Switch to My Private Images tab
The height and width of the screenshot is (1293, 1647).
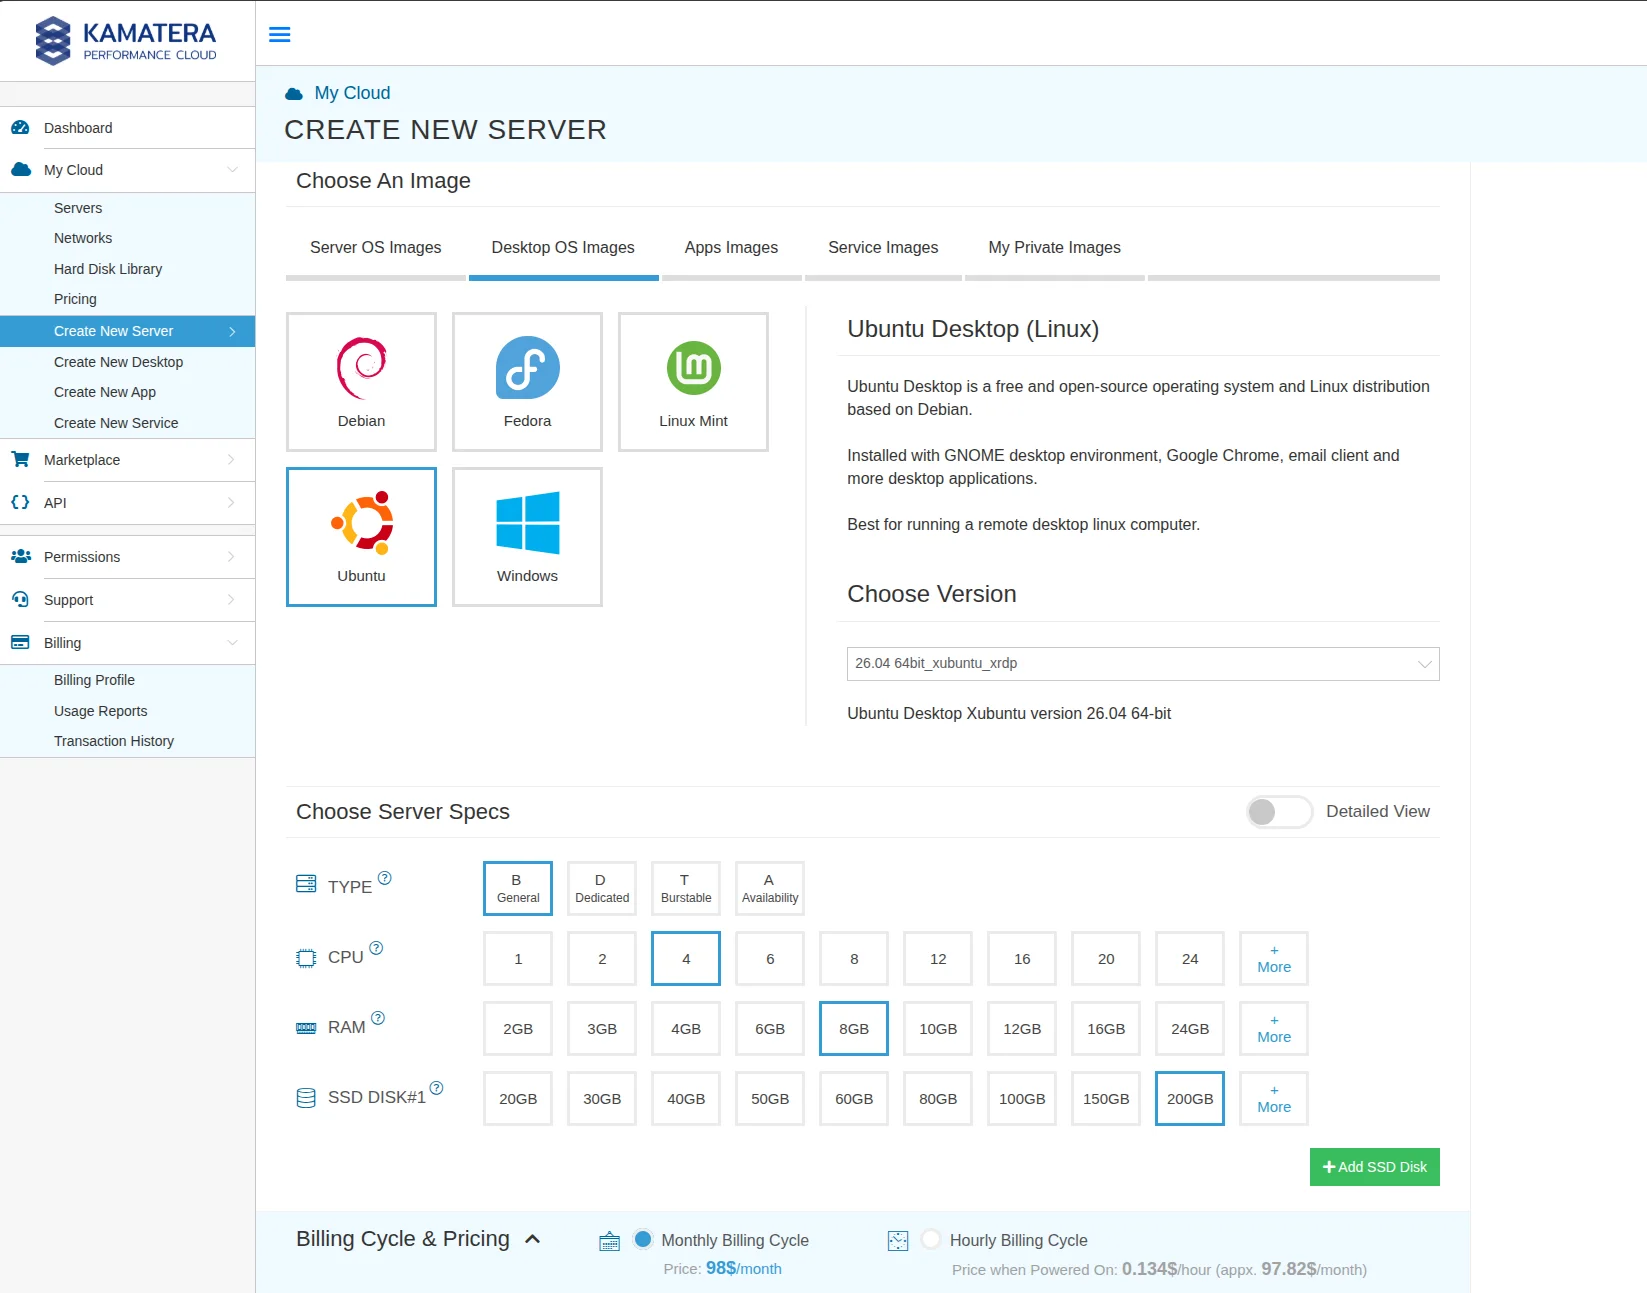pyautogui.click(x=1055, y=248)
